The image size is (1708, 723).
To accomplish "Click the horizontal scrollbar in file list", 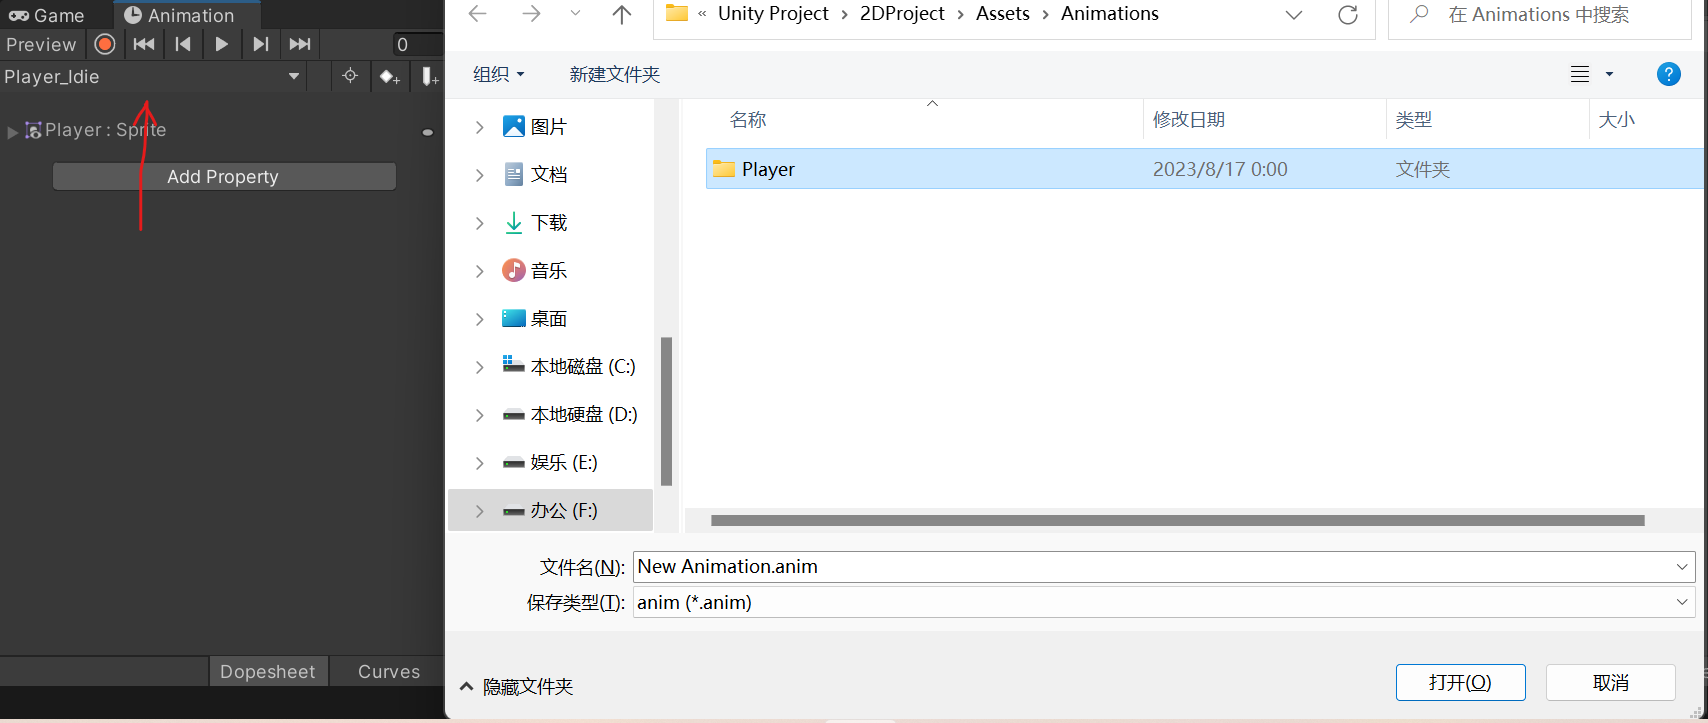I will [x=1177, y=520].
